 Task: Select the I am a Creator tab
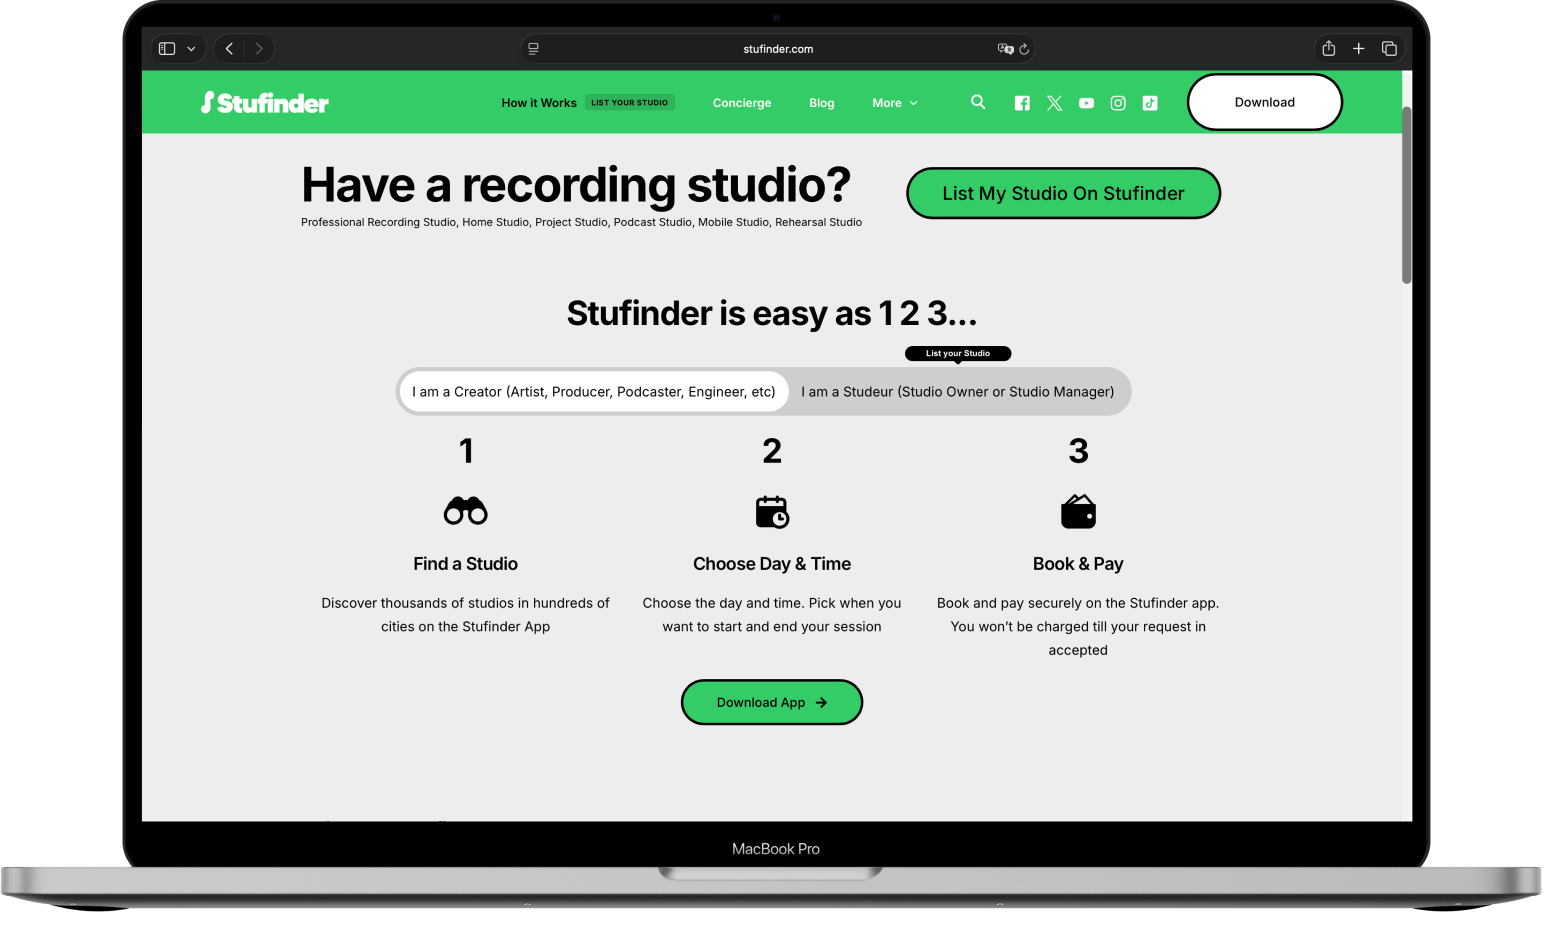tap(594, 392)
